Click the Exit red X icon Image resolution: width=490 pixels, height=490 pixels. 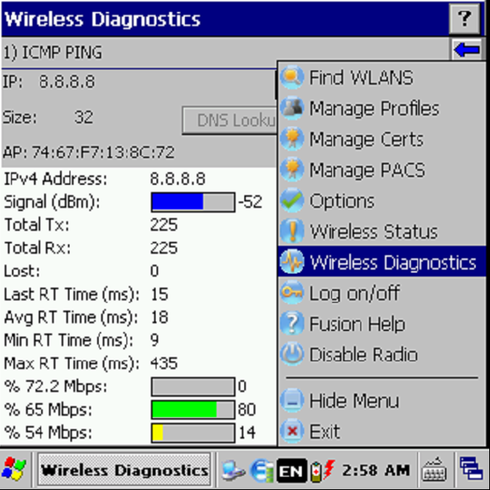292,431
